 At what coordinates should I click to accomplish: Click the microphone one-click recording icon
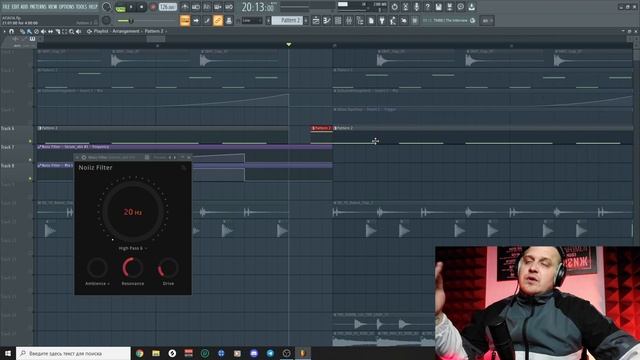(416, 7)
